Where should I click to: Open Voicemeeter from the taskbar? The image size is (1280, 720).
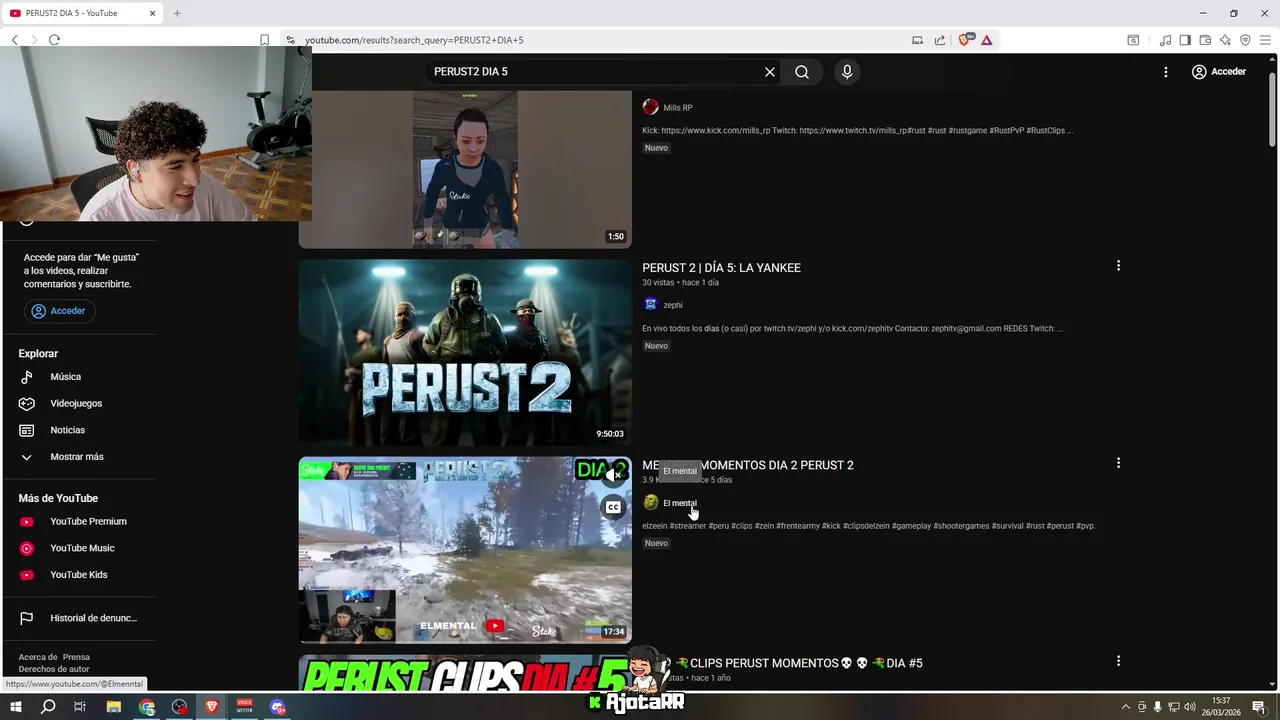pos(244,707)
